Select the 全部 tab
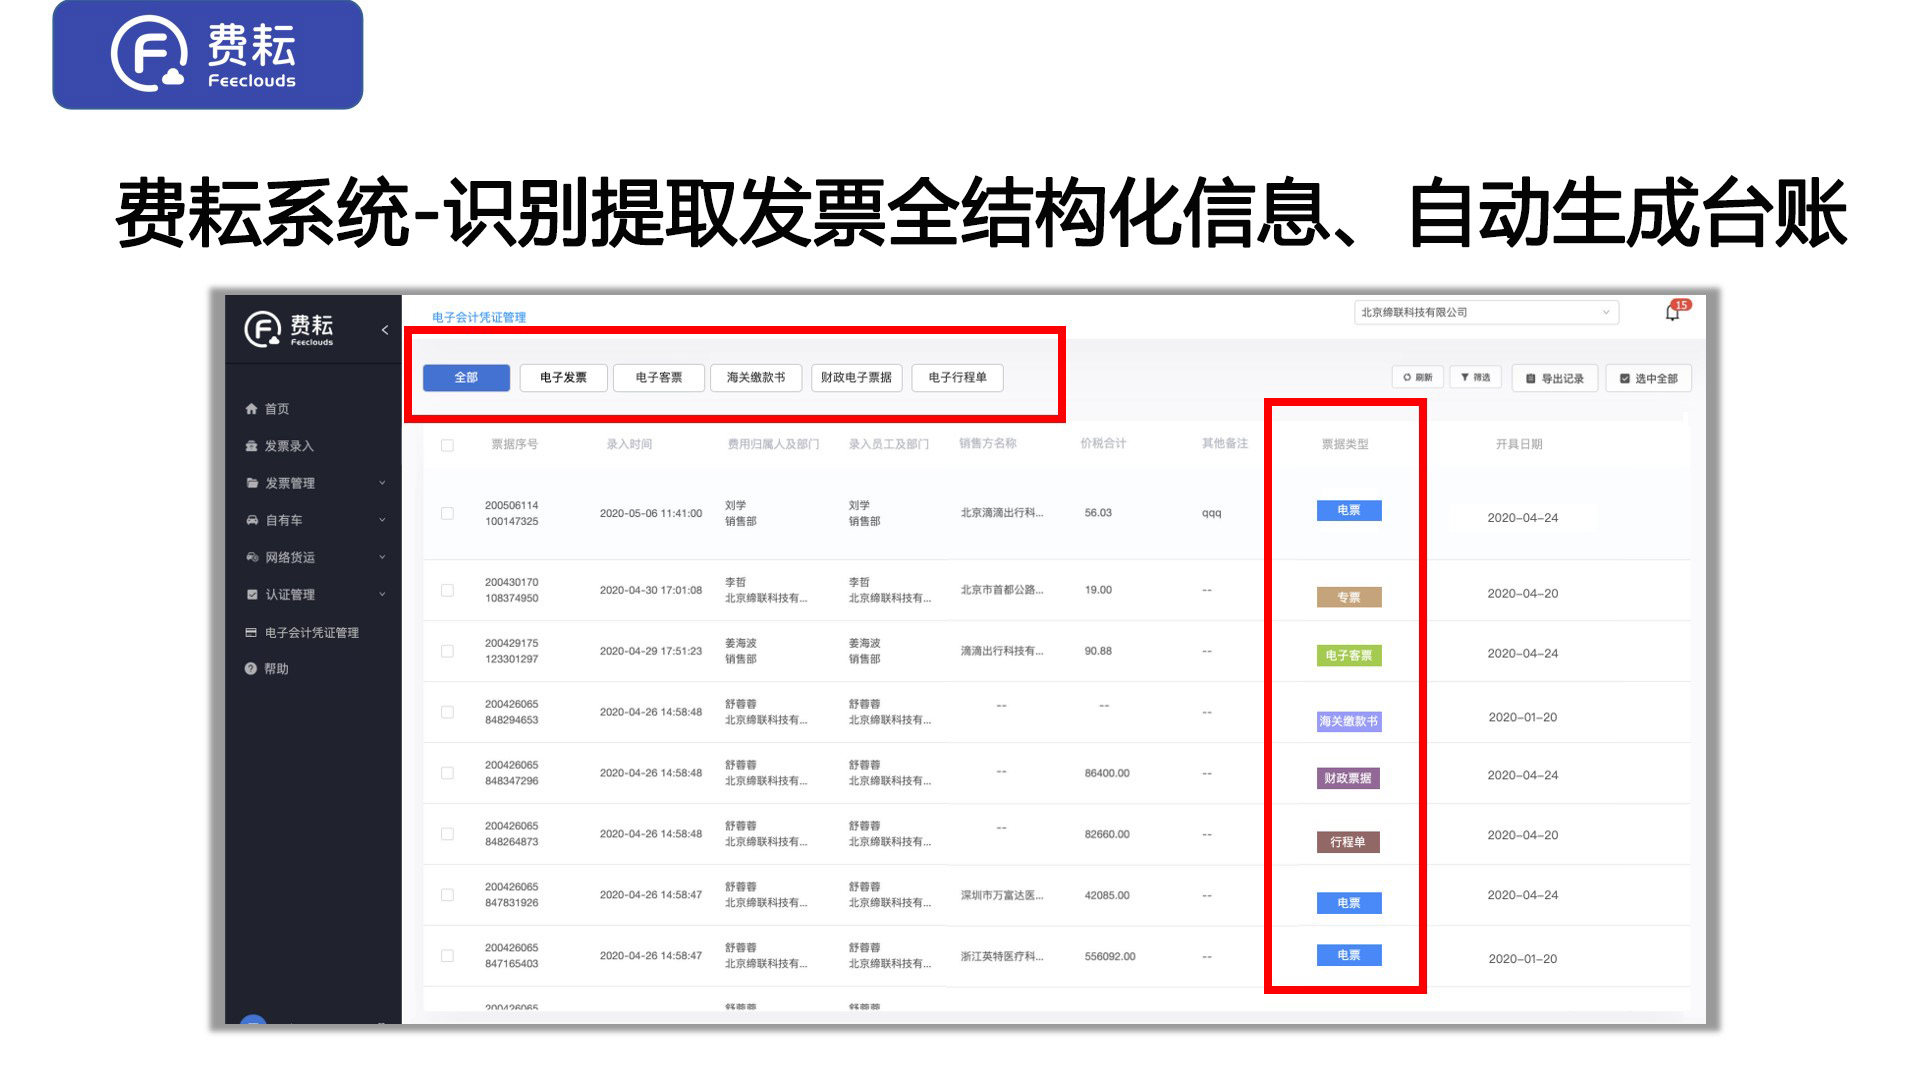1920x1080 pixels. point(466,378)
